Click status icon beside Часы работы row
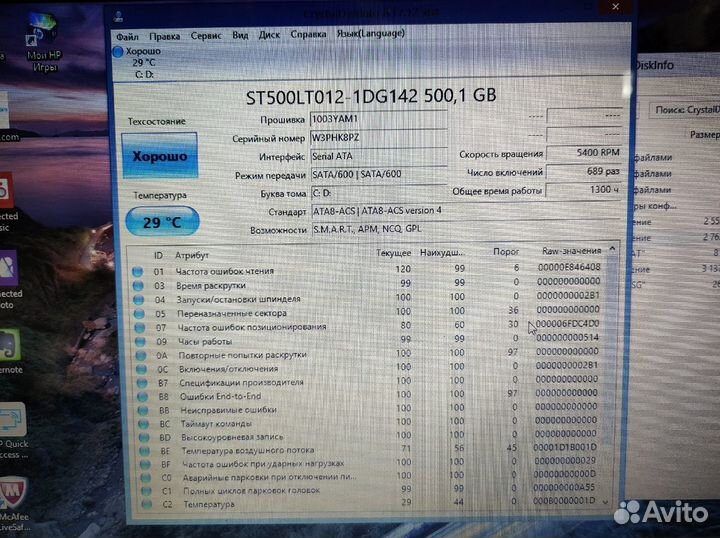Screen dimensions: 720x538 click(x=137, y=340)
